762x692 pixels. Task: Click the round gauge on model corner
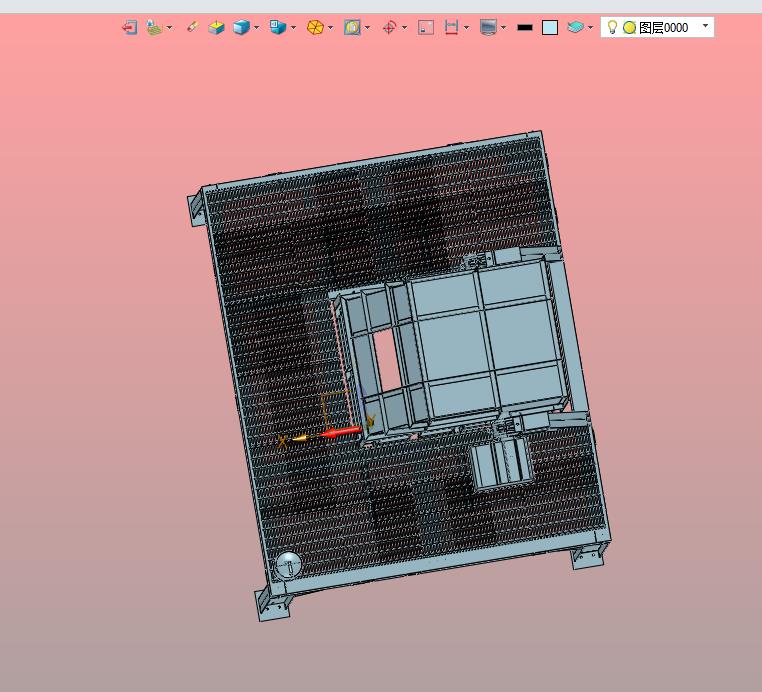(x=288, y=565)
